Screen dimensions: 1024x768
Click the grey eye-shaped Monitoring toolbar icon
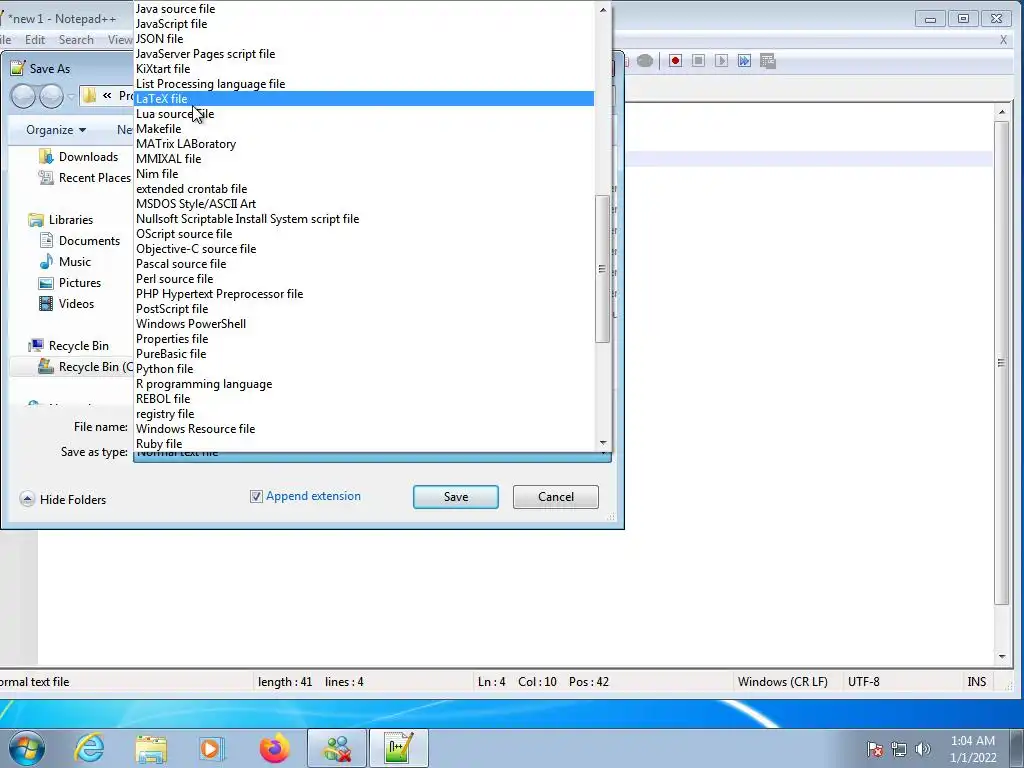(645, 61)
